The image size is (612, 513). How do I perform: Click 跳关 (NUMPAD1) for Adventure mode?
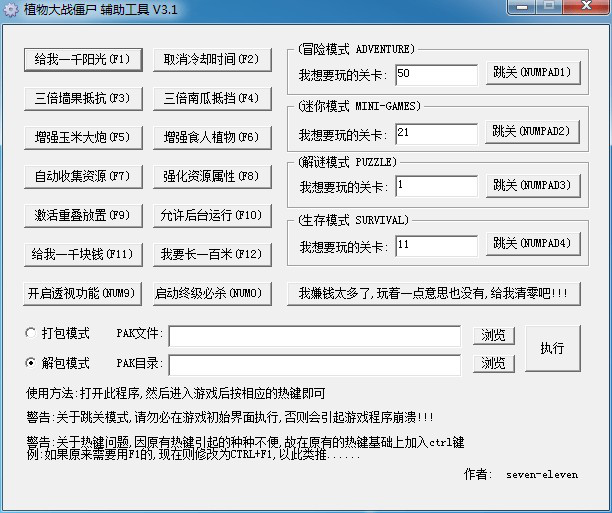[x=533, y=73]
